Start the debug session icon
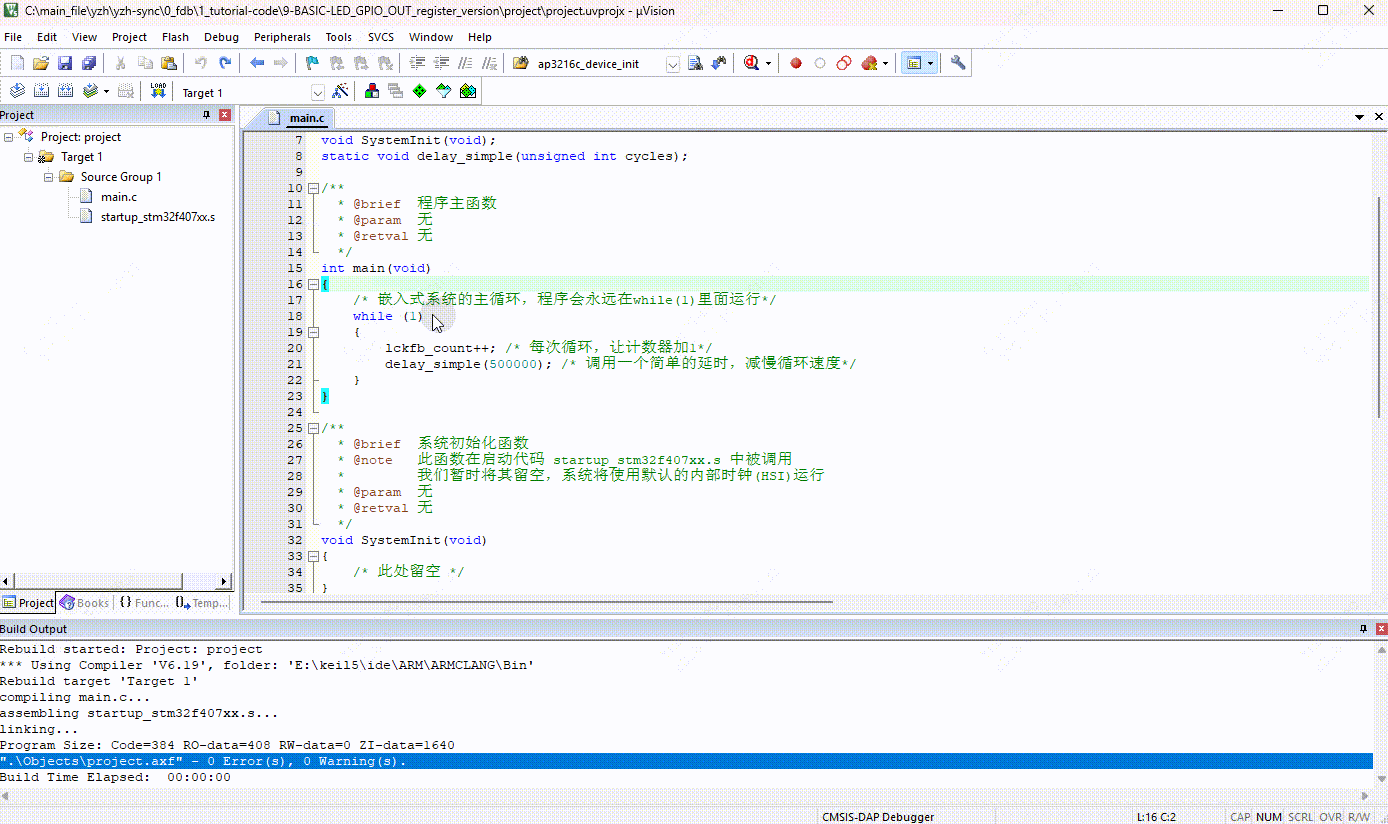This screenshot has width=1388, height=824. pyautogui.click(x=751, y=63)
